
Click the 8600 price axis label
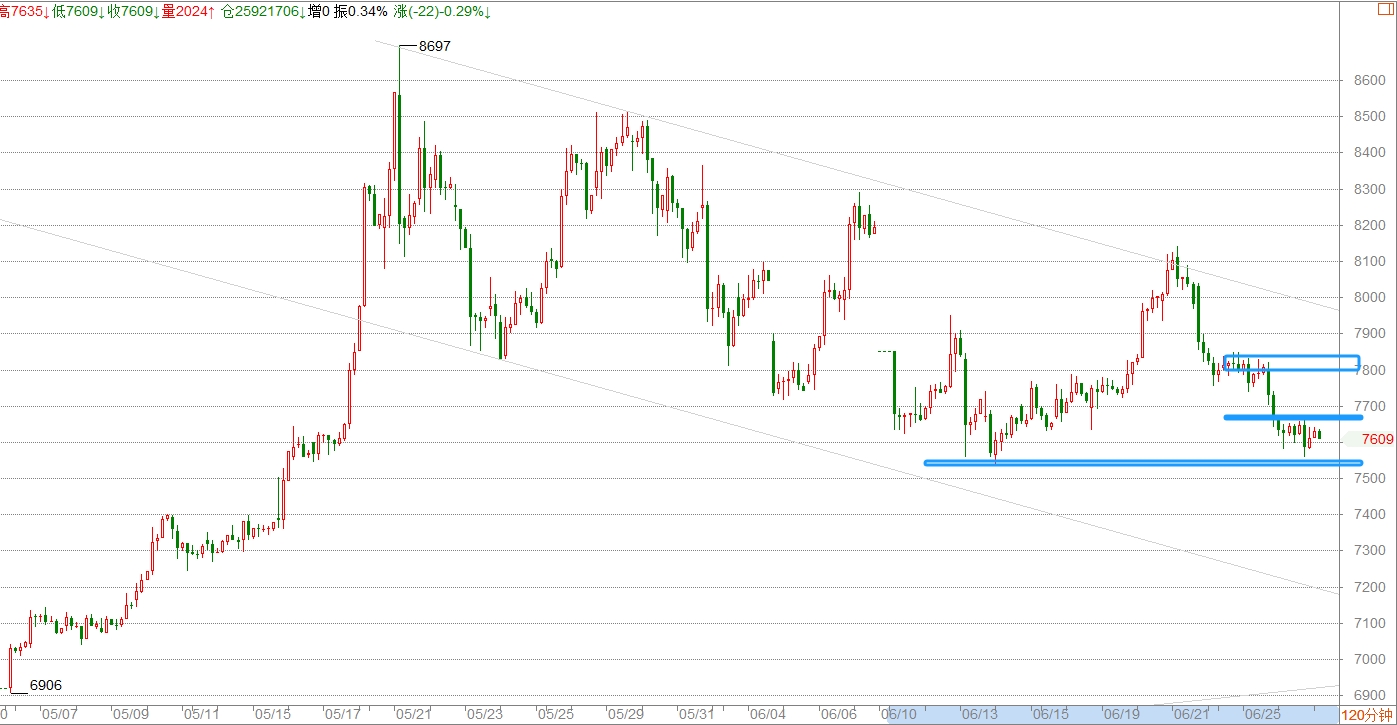[1370, 81]
